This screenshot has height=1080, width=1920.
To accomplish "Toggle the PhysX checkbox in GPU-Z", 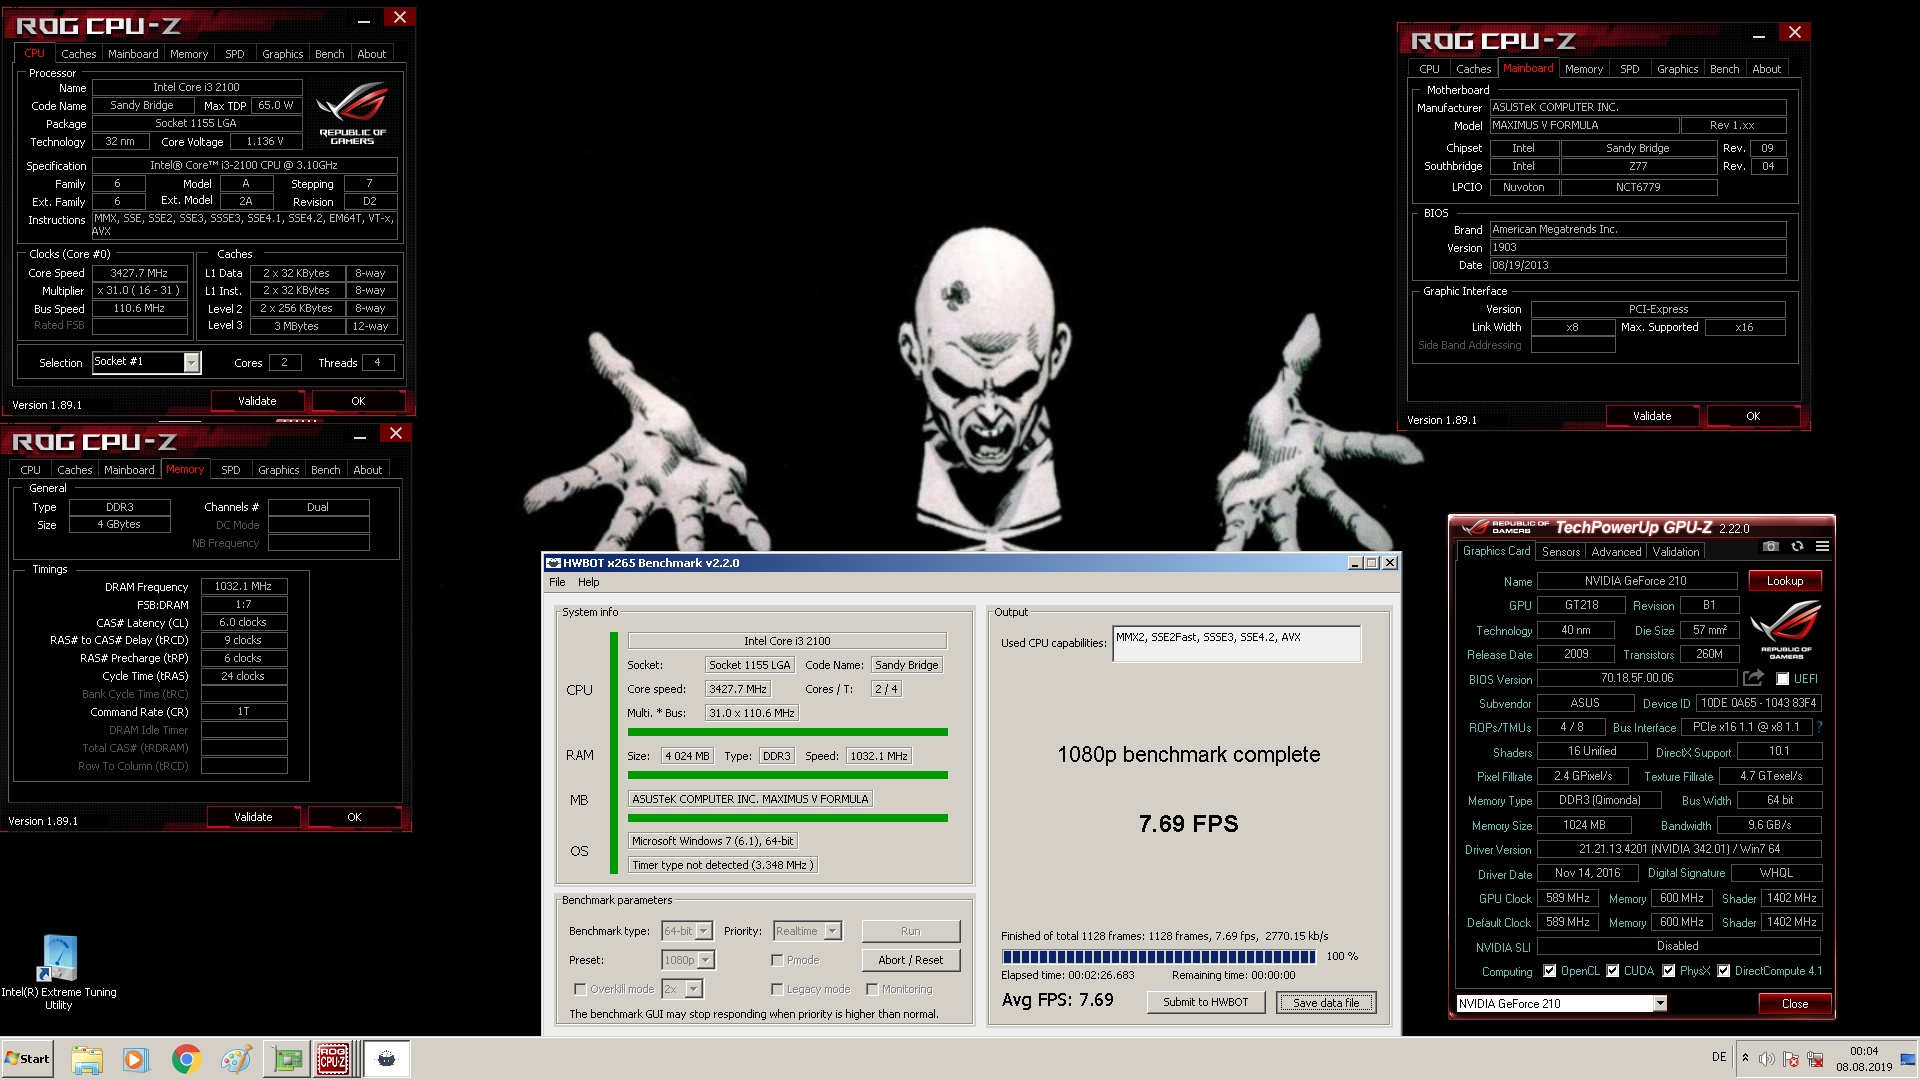I will click(1669, 971).
